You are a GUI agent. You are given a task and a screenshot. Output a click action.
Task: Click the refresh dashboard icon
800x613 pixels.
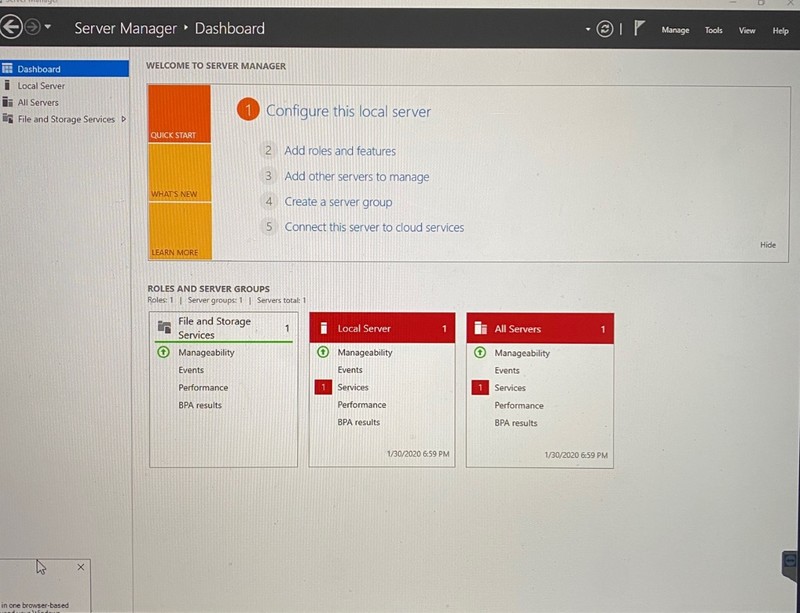605,29
